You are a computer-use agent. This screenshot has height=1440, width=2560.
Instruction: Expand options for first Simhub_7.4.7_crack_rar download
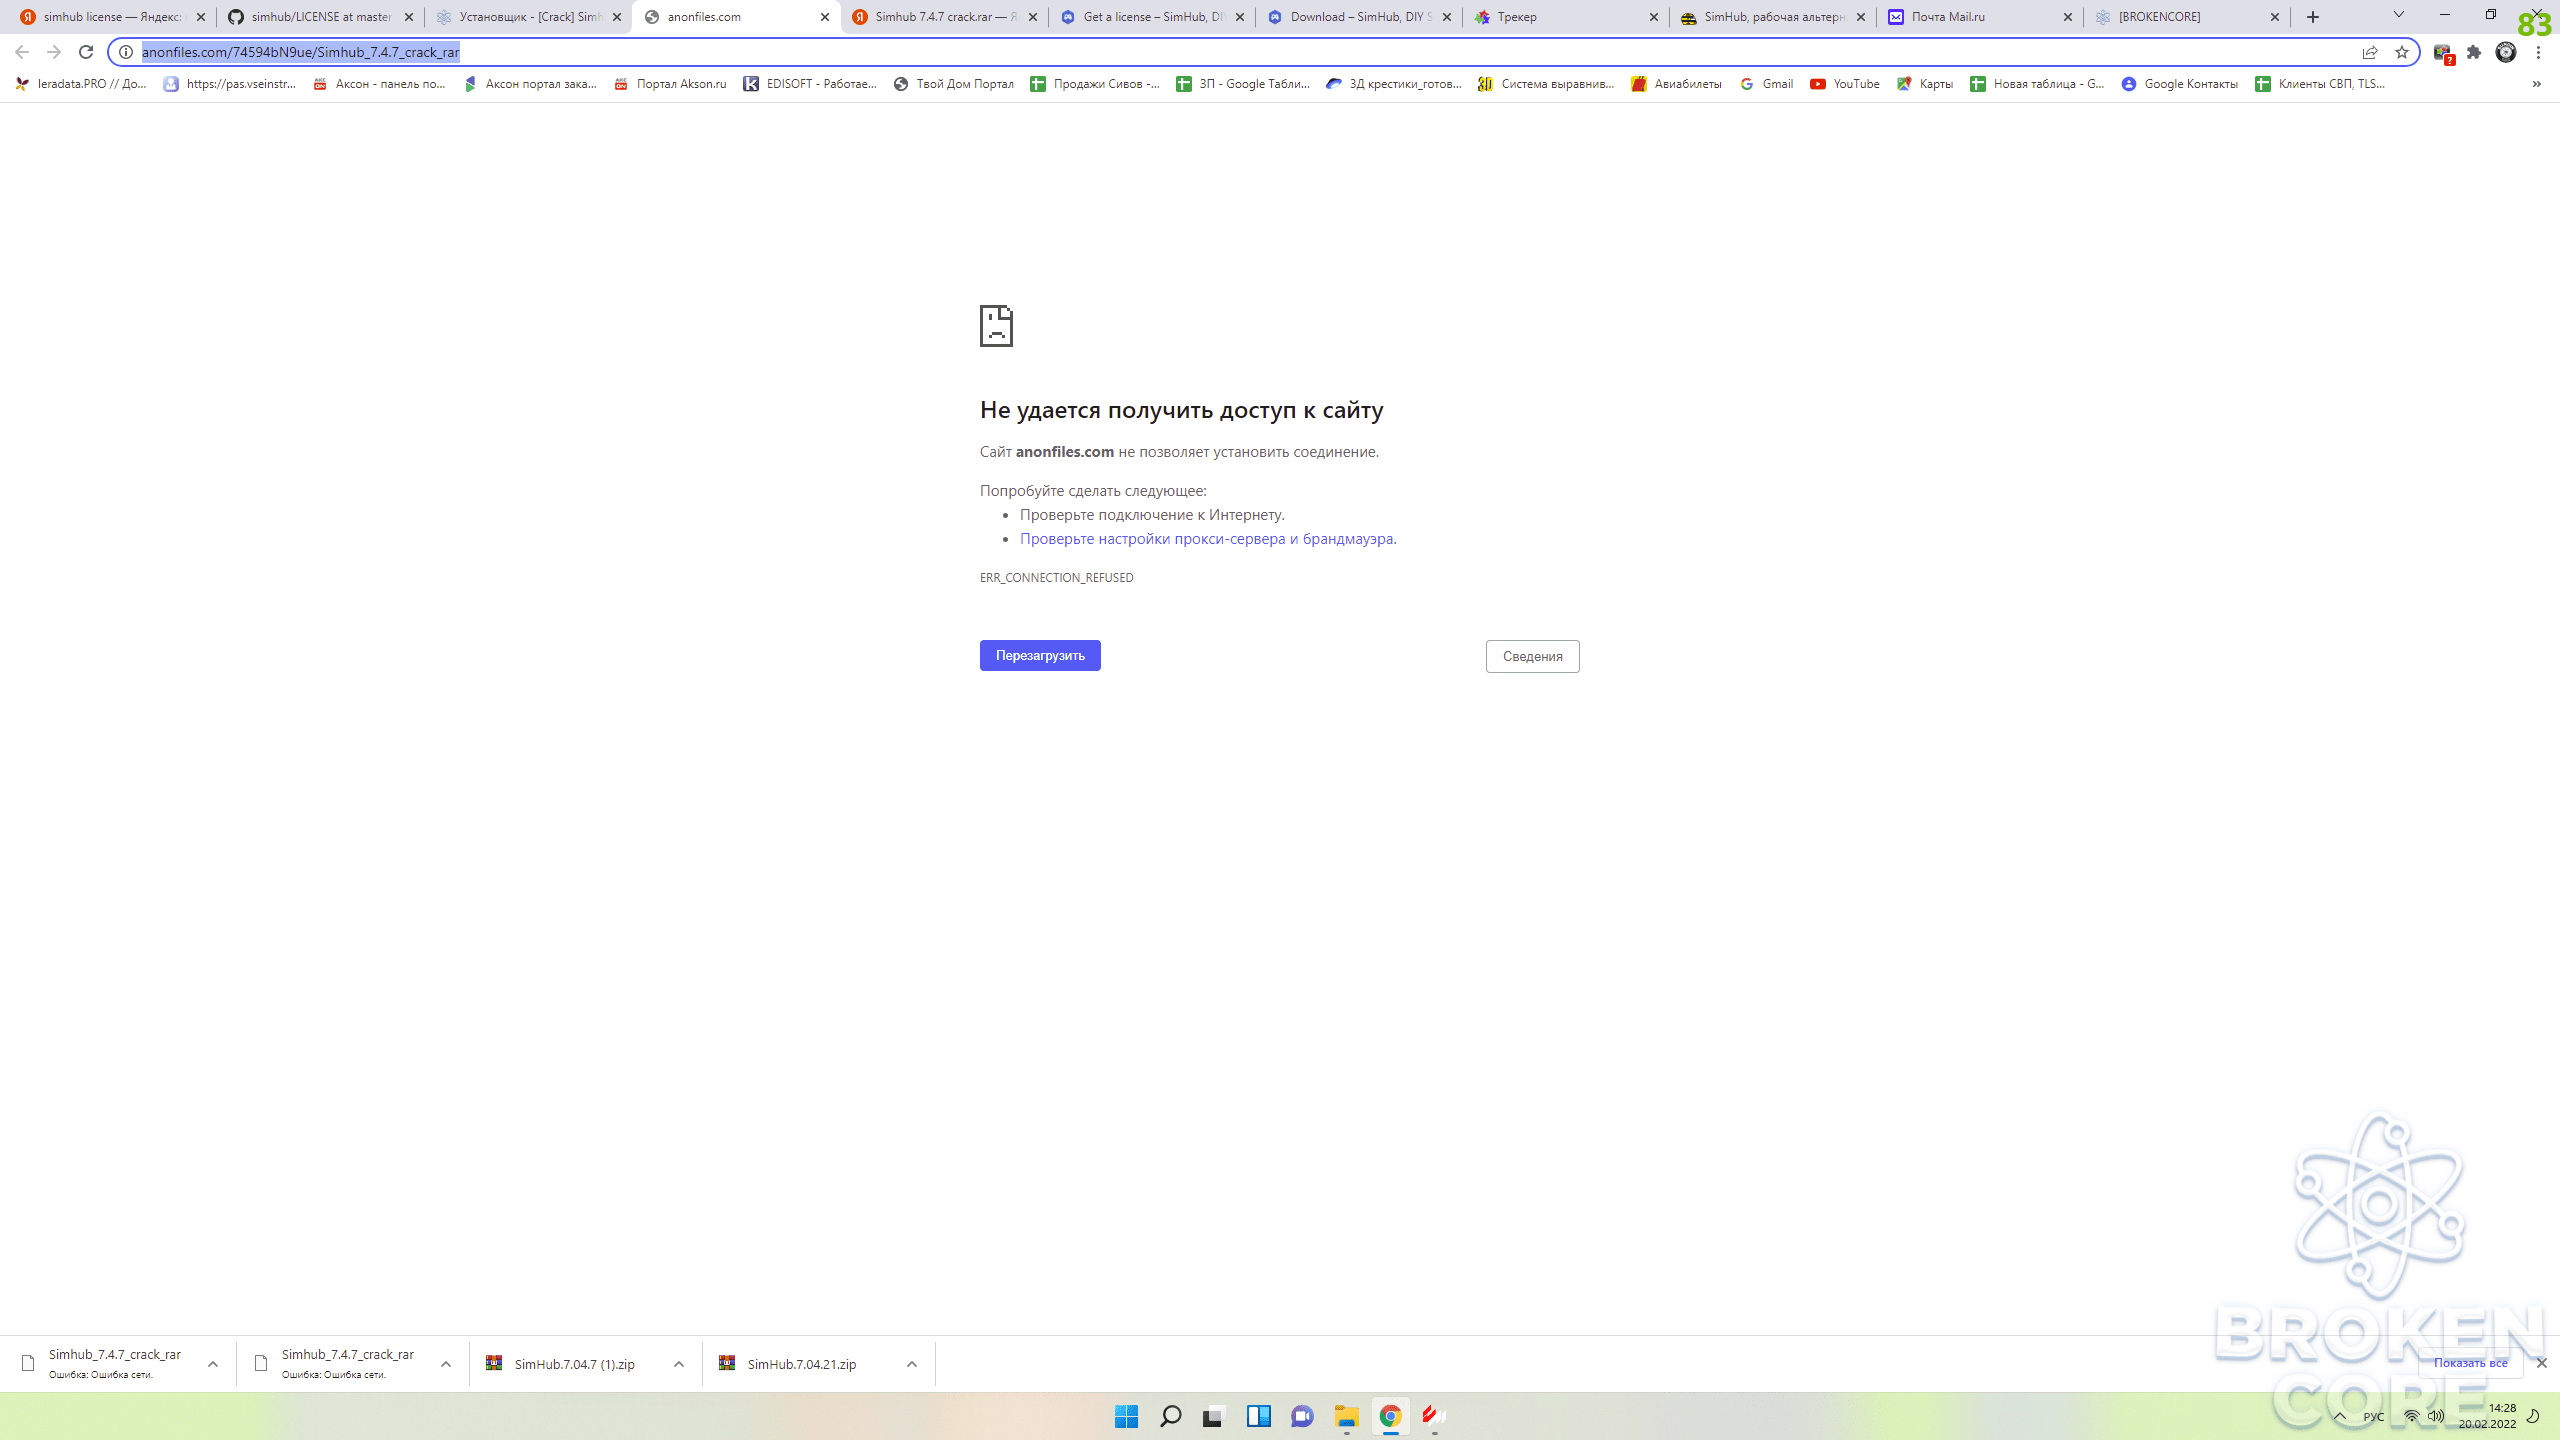tap(212, 1364)
